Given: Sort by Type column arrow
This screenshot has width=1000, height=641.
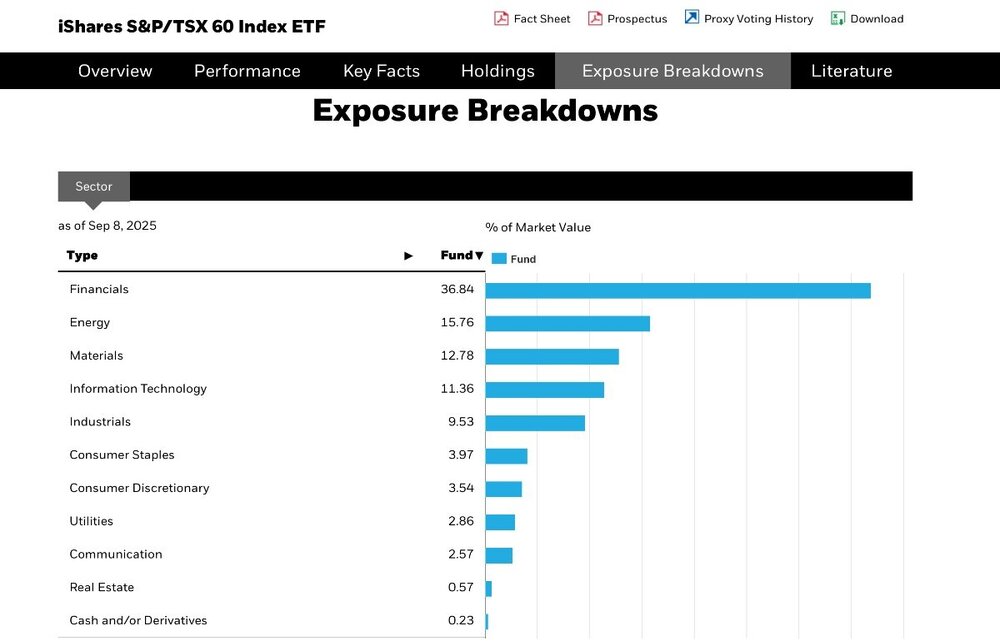Looking at the screenshot, I should (408, 256).
